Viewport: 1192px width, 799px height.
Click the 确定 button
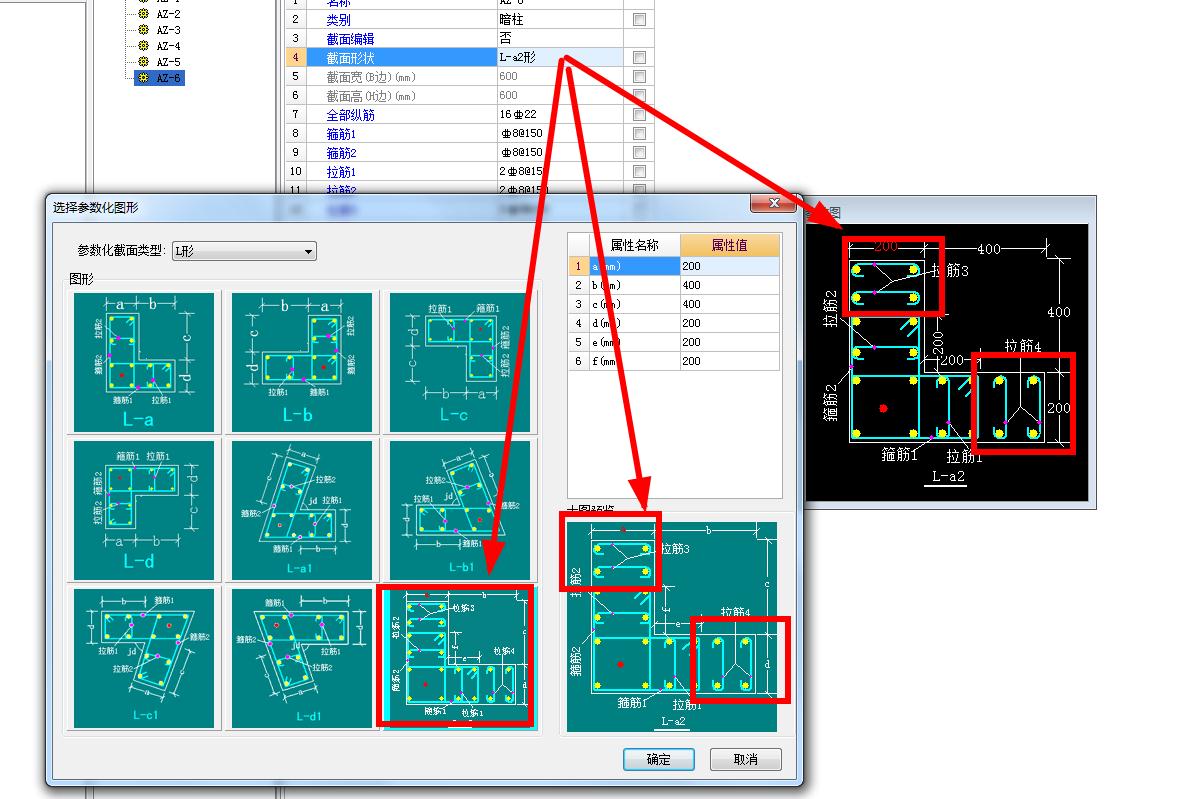658,759
